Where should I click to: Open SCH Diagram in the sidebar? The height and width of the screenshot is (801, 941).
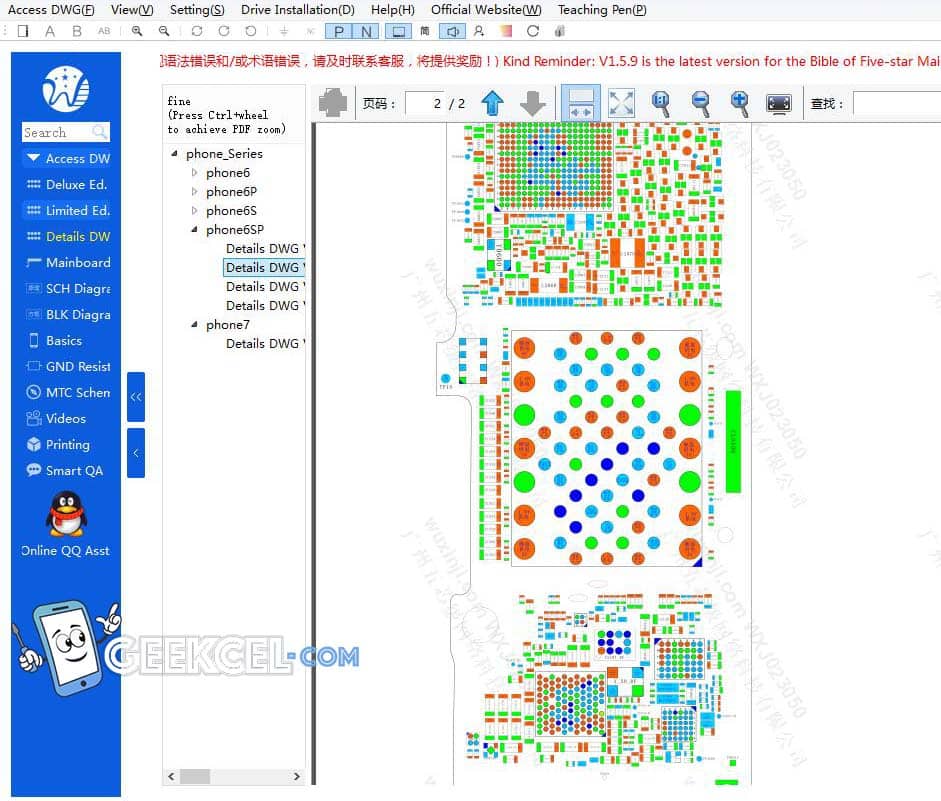(x=77, y=289)
